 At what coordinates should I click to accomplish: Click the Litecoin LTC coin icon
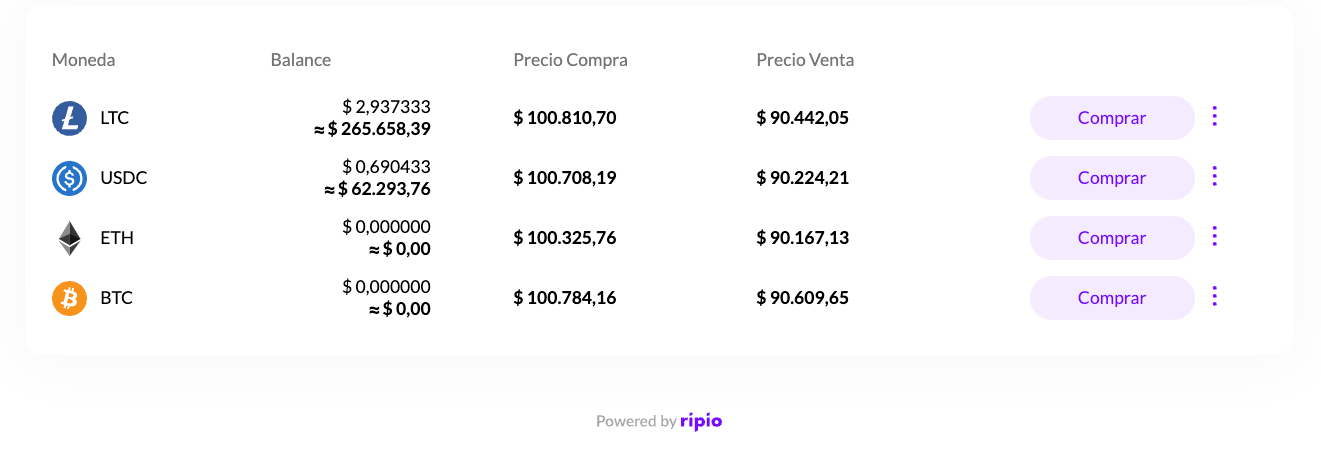[70, 118]
